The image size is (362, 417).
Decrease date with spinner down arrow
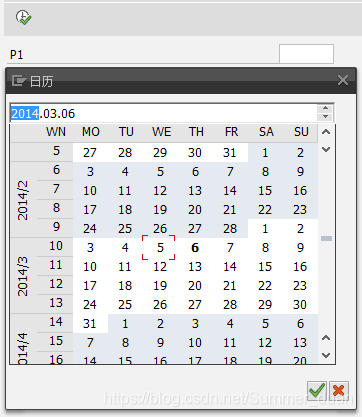pos(325,117)
